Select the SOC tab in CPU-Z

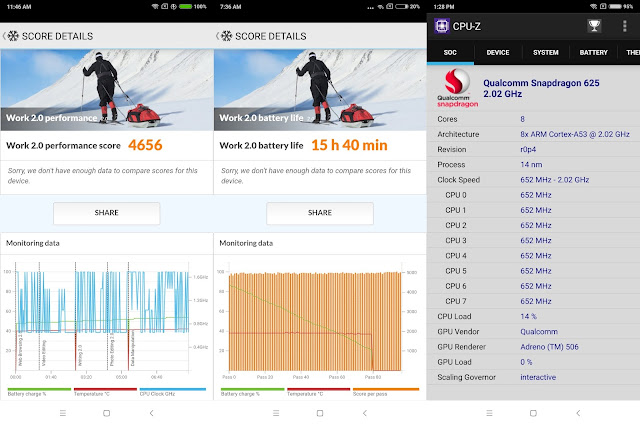pos(450,52)
